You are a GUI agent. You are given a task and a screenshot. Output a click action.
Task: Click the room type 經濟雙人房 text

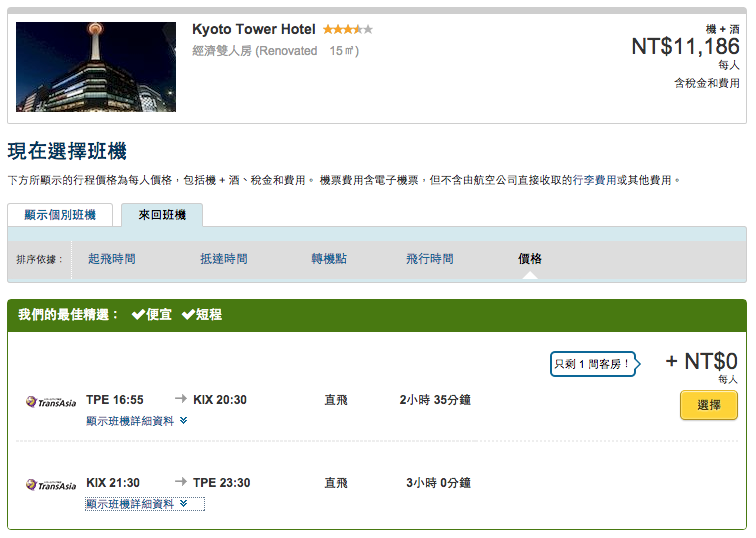pos(222,51)
